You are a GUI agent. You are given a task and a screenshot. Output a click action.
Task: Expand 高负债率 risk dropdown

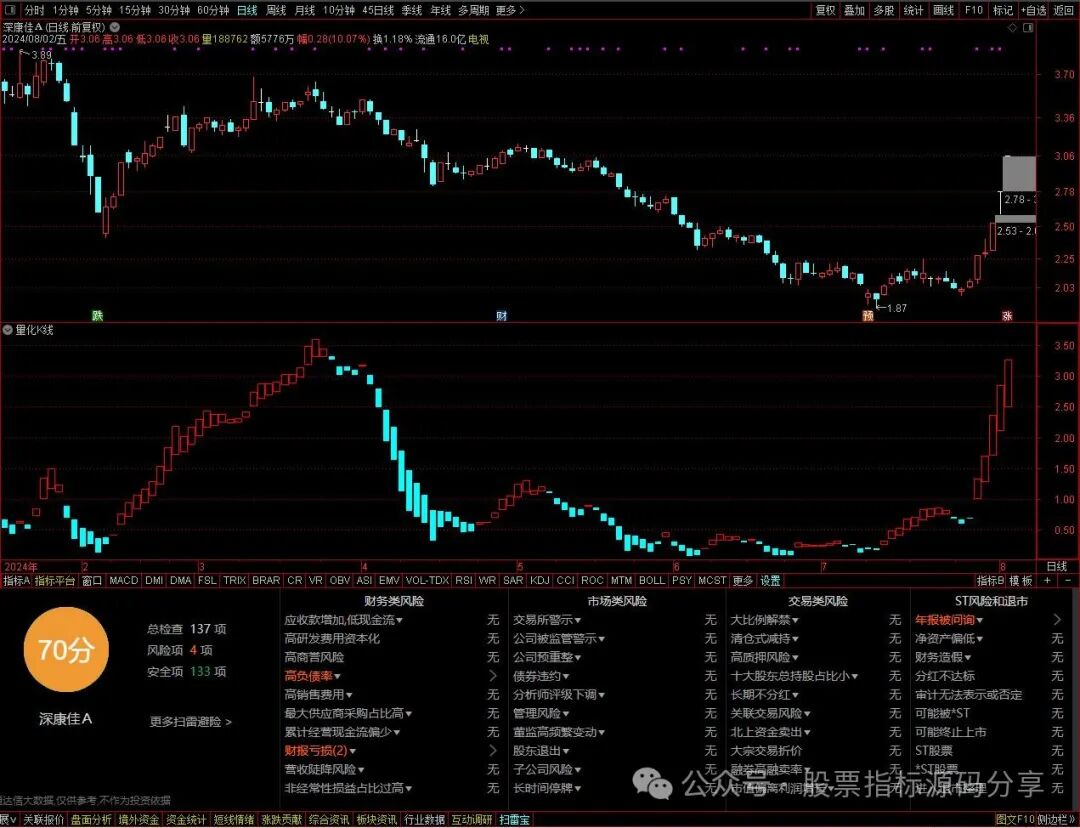(313, 676)
